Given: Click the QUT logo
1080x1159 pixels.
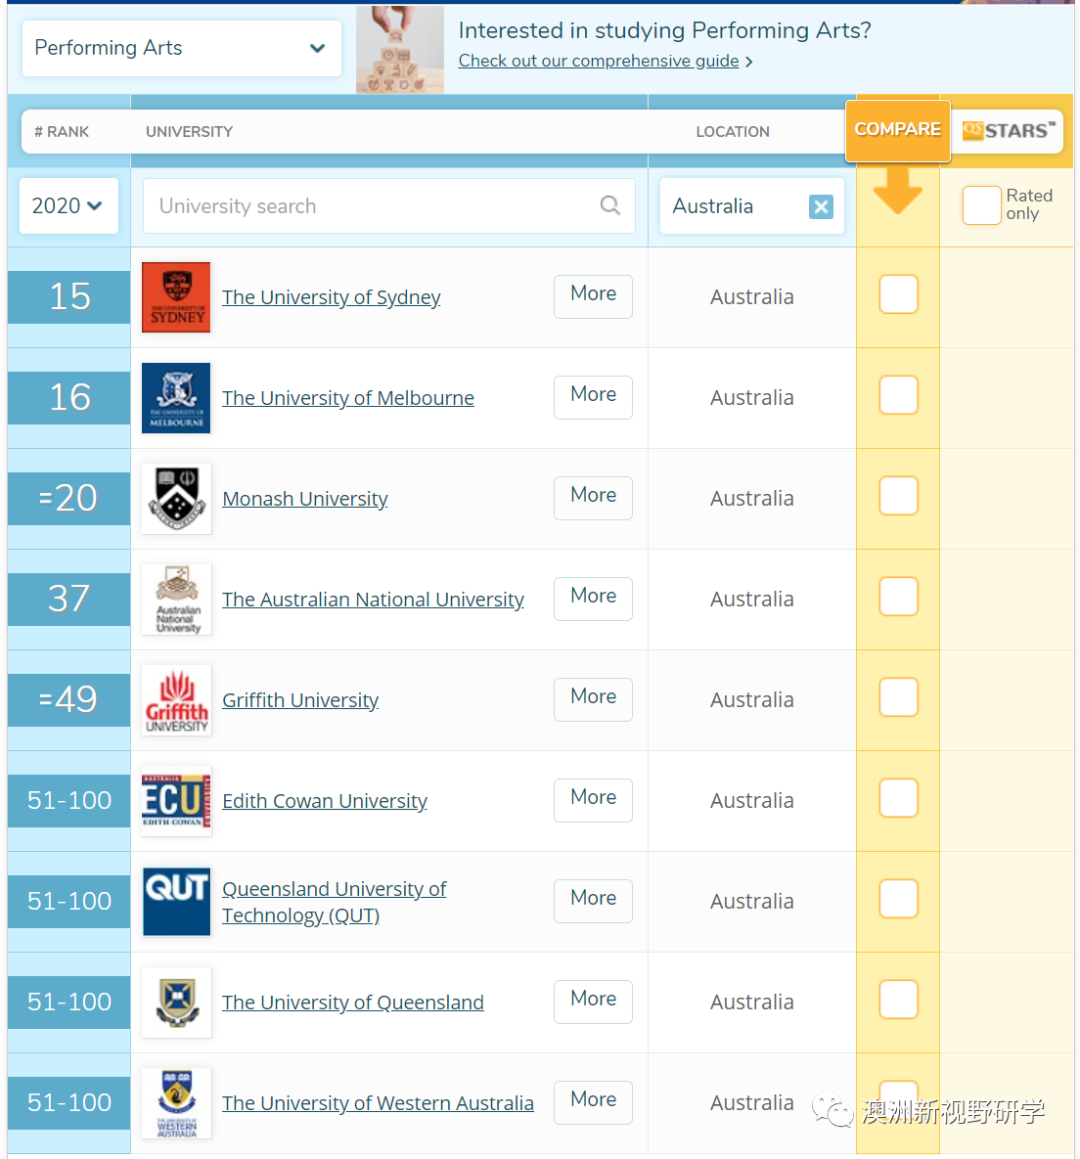Looking at the screenshot, I should pyautogui.click(x=176, y=902).
